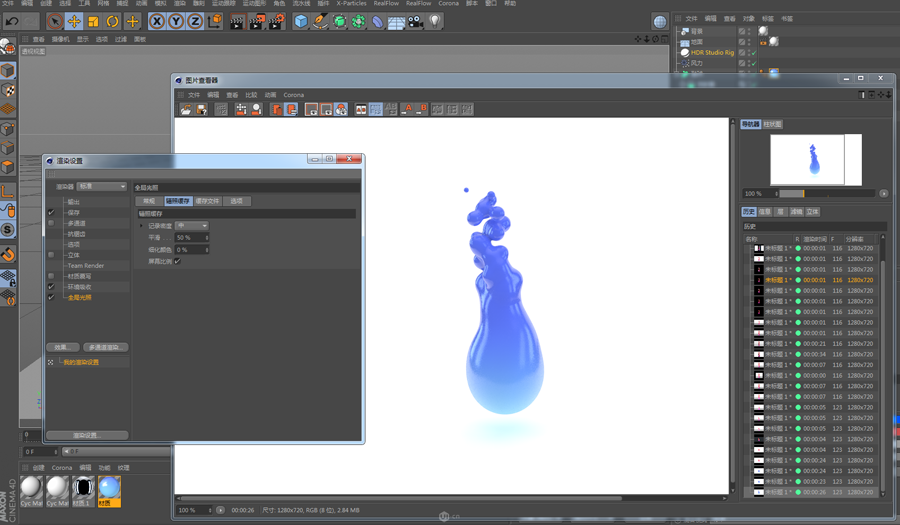Select the Scale tool
The image size is (900, 525).
93,22
